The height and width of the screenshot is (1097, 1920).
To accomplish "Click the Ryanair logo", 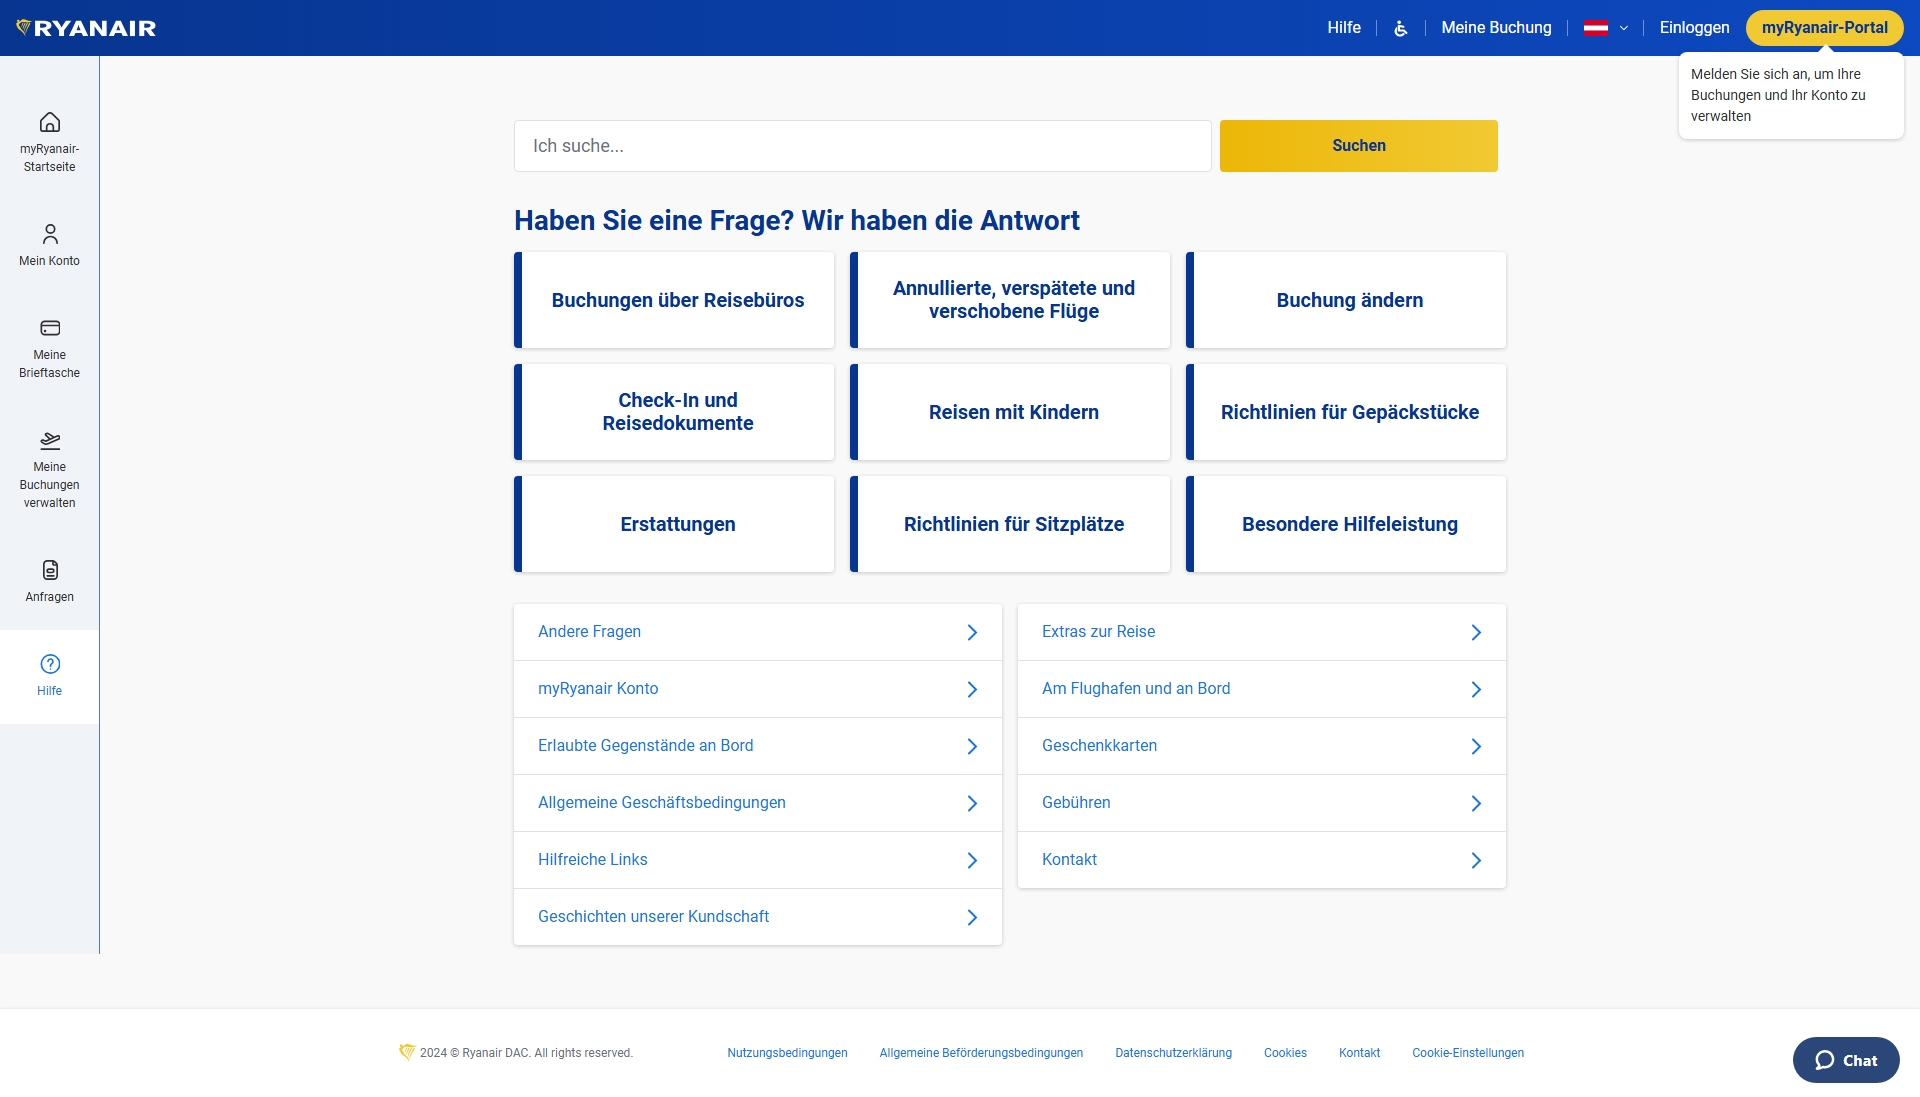I will 86,28.
